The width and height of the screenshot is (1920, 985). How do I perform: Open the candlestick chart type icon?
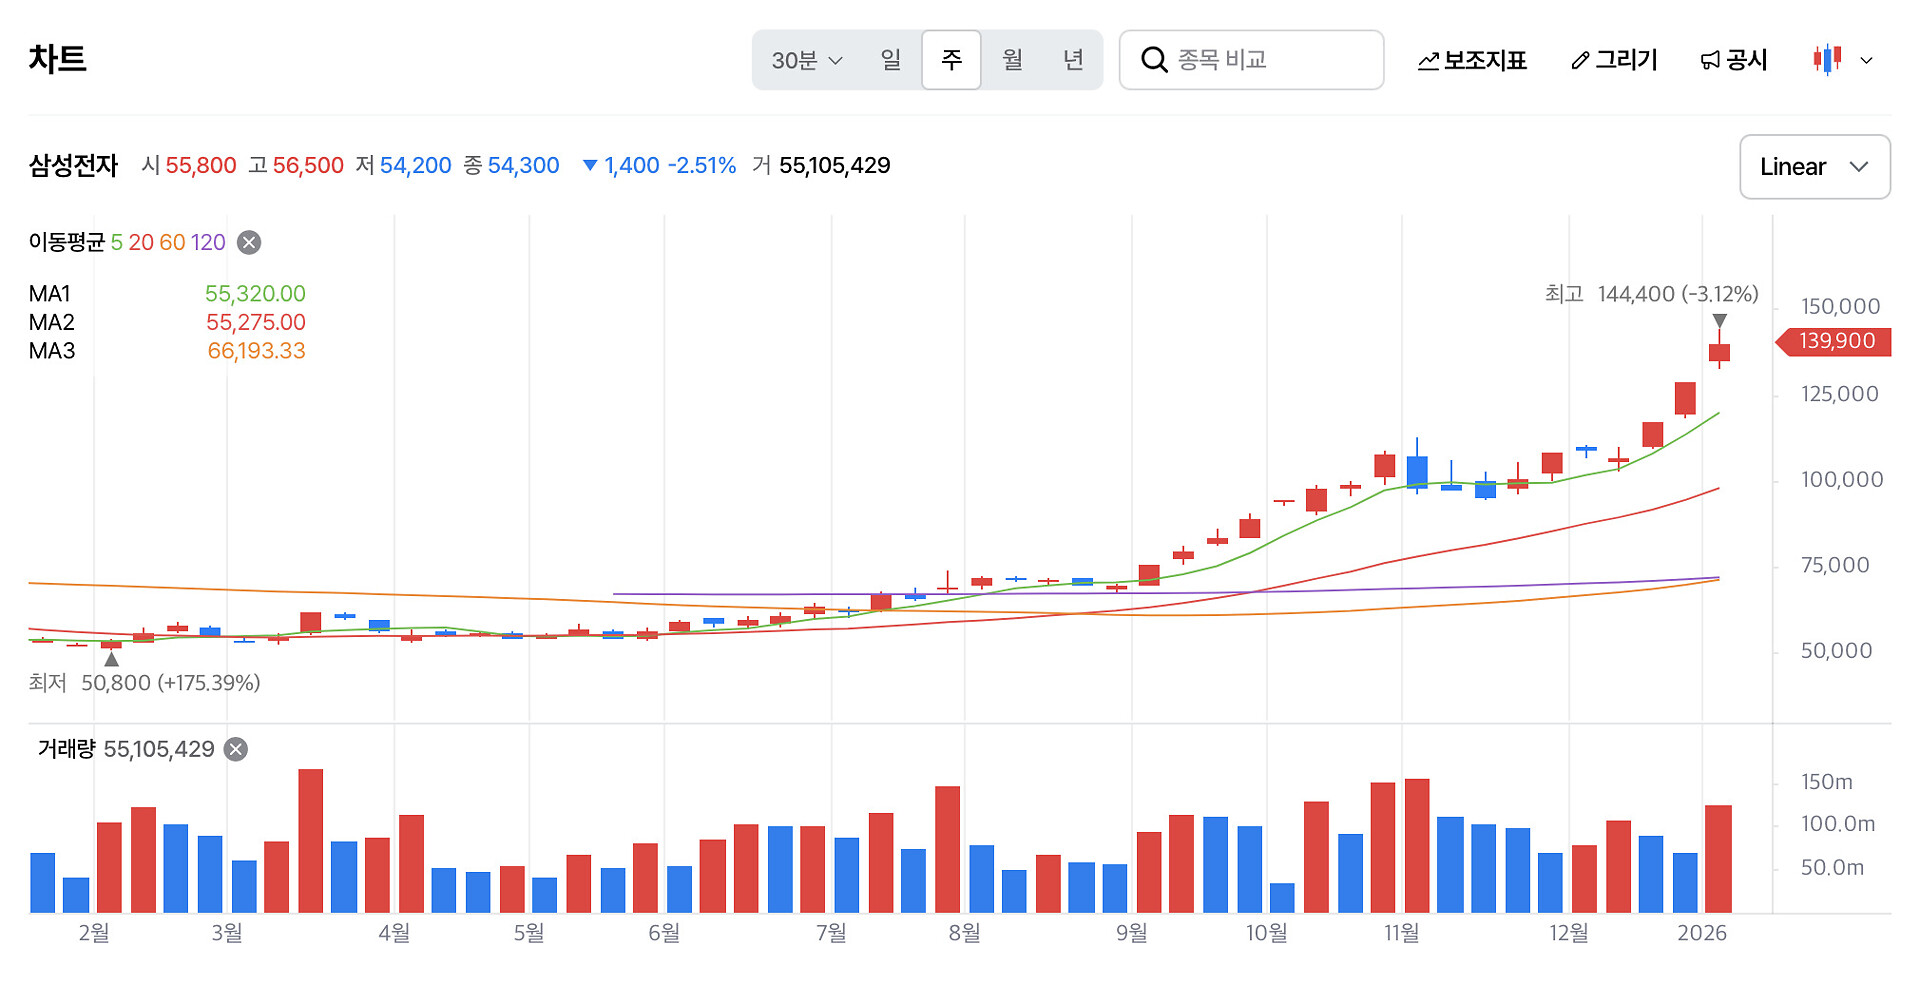(1827, 60)
